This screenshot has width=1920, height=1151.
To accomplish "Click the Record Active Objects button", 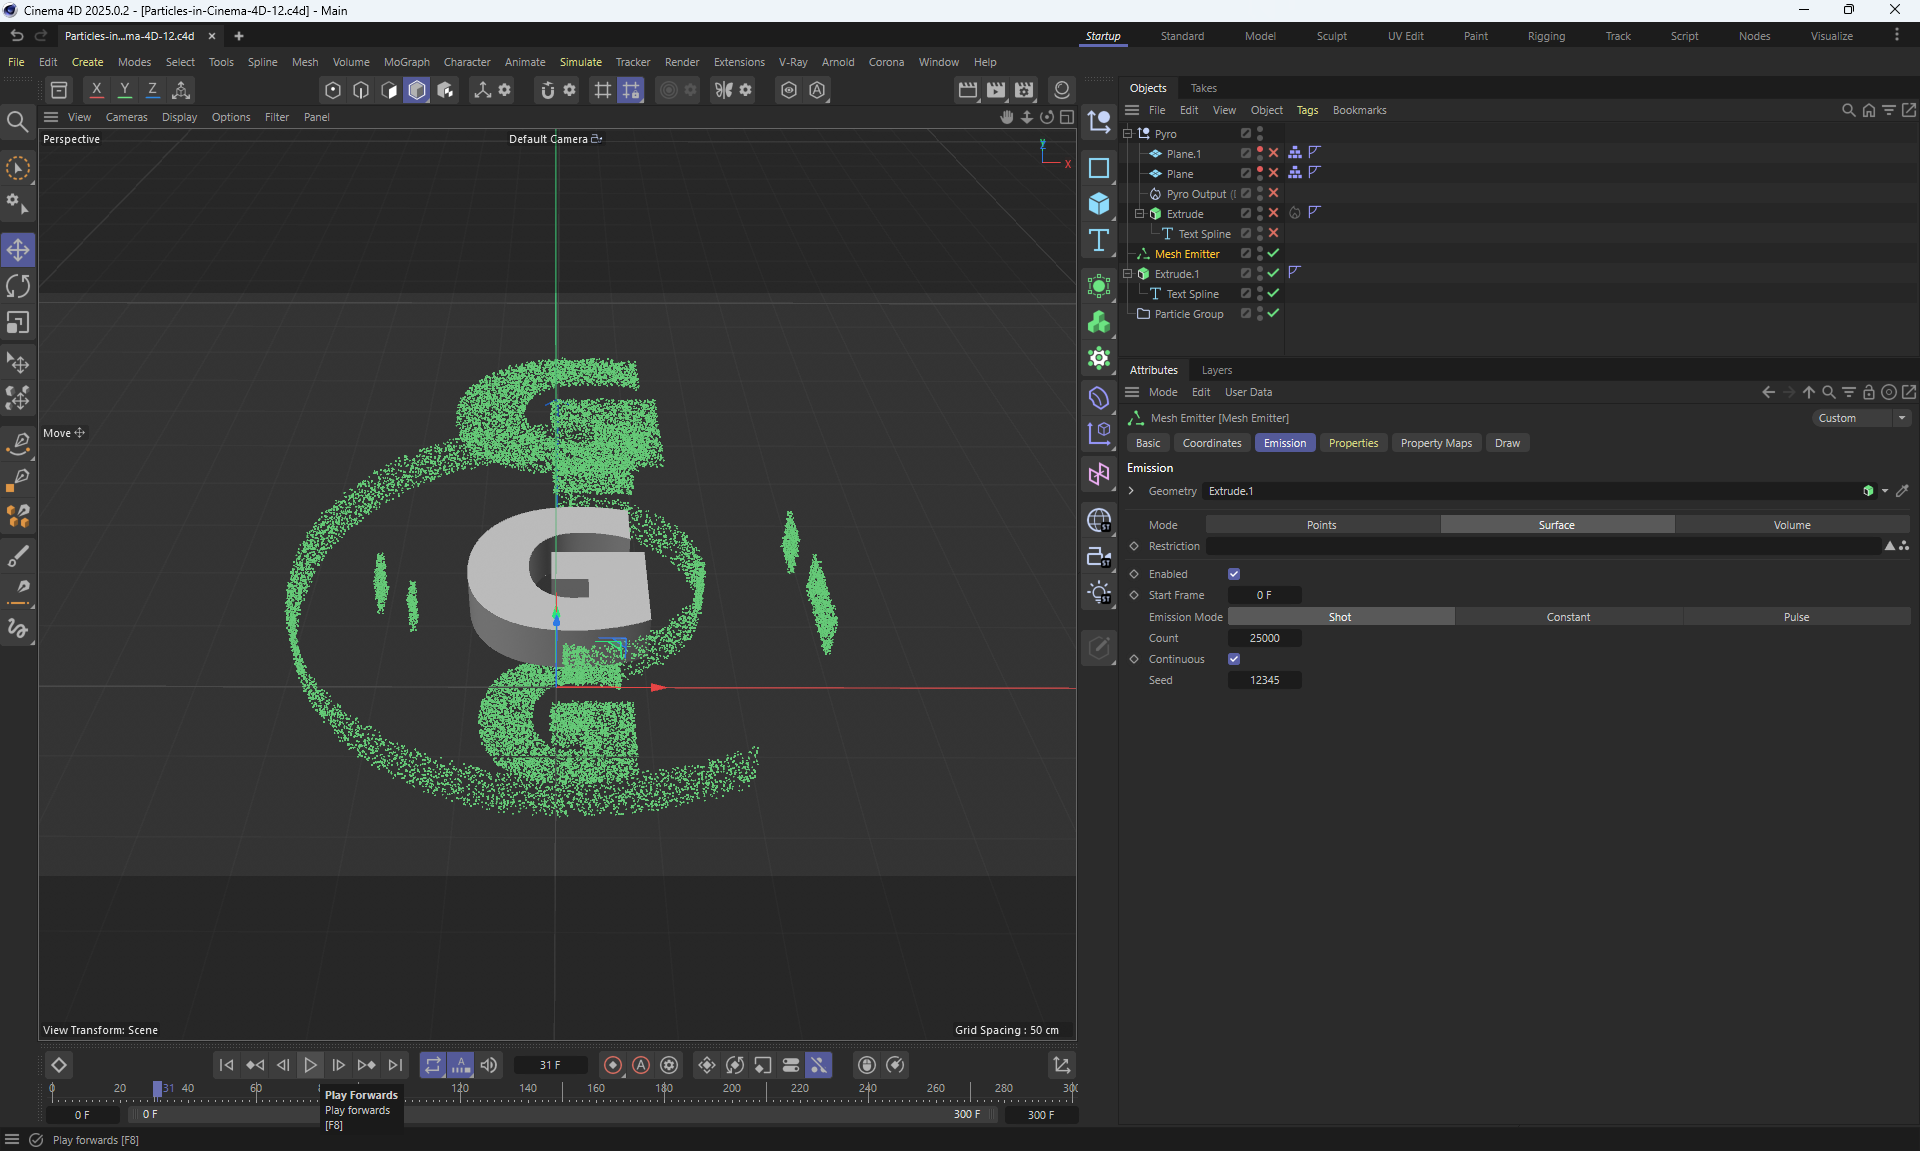I will (x=613, y=1065).
